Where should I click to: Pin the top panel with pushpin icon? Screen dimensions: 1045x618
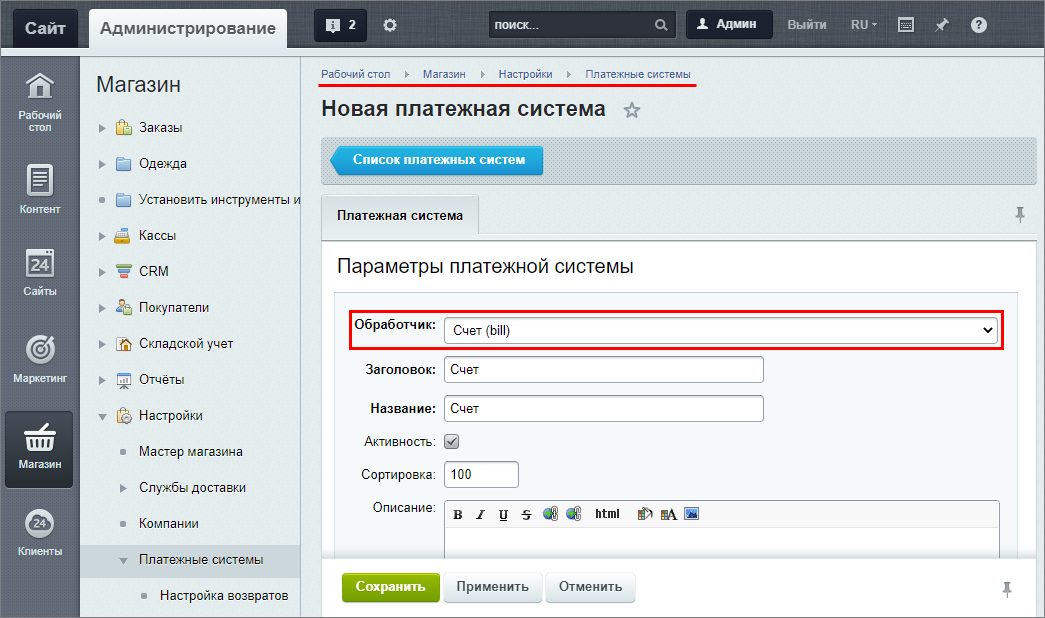[x=942, y=25]
